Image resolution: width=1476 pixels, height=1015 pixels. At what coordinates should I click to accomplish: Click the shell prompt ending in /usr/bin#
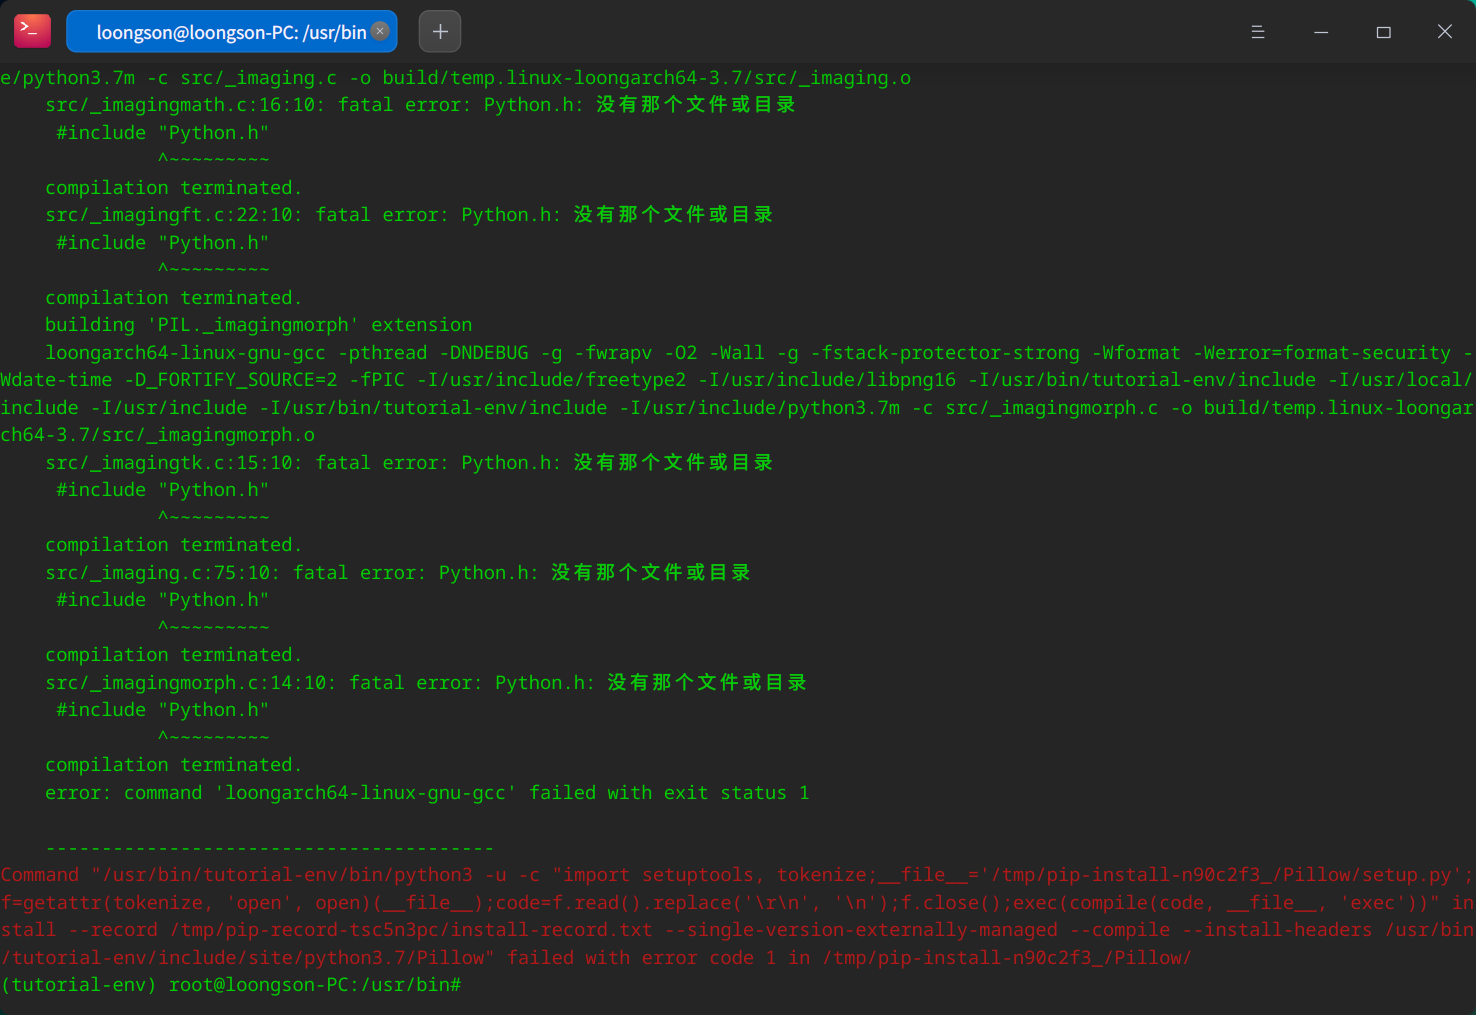314,985
